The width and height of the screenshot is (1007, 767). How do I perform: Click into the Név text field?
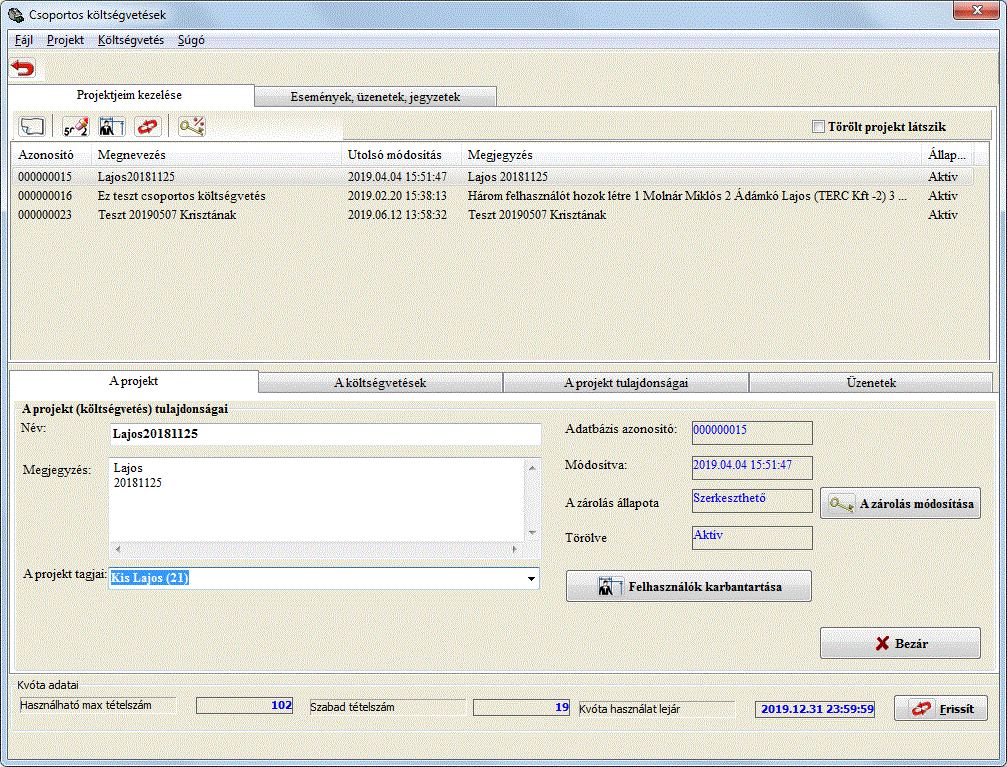tap(324, 435)
